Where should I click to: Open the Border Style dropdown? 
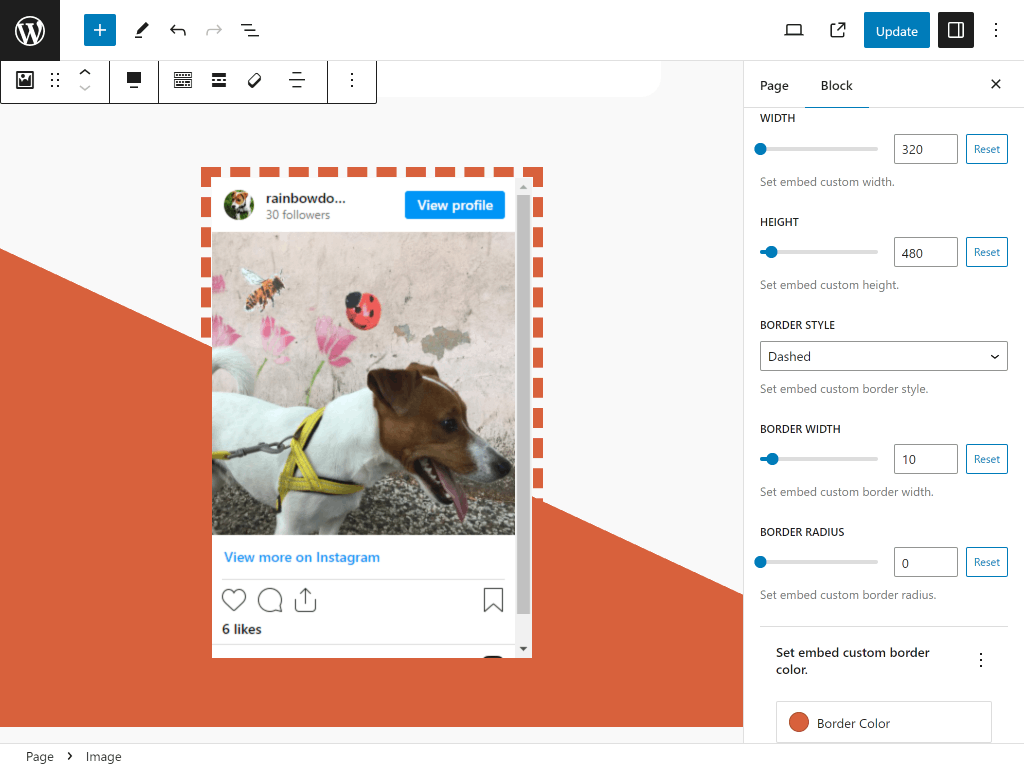point(884,357)
